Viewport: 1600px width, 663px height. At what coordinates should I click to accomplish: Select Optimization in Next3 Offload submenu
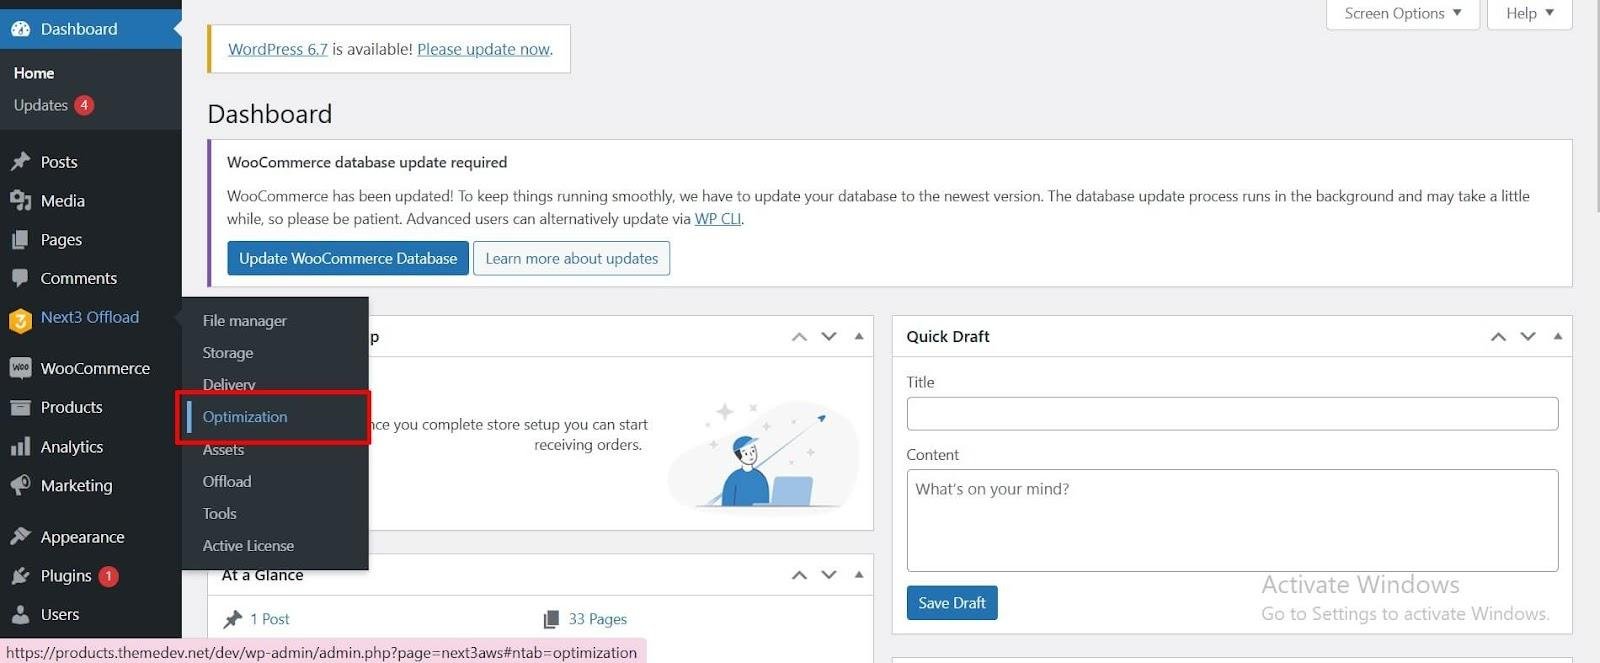pos(245,417)
